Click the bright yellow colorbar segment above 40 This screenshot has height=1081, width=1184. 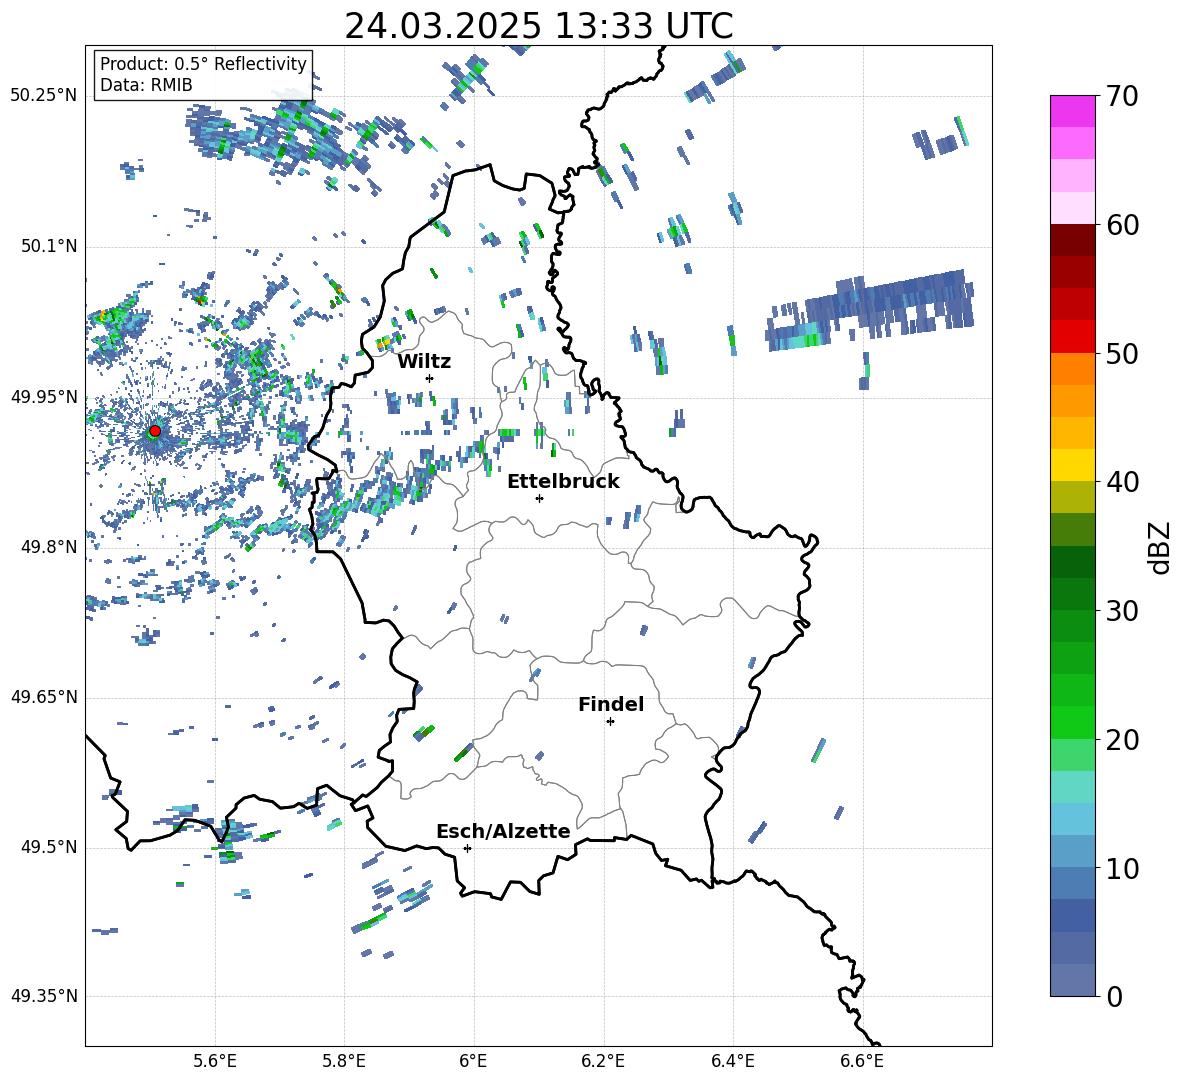(x=1072, y=465)
